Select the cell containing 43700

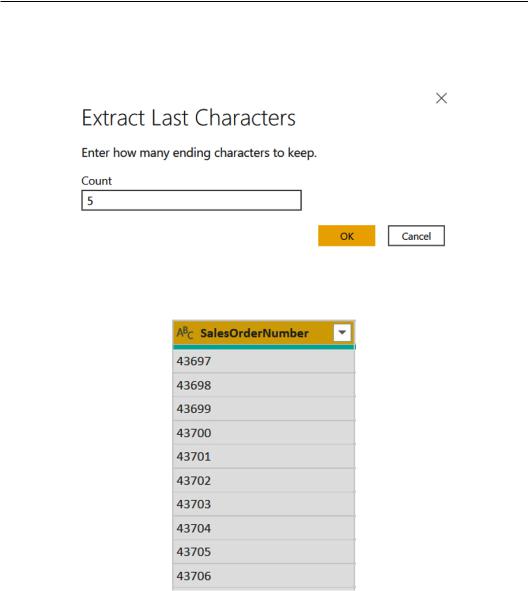pyautogui.click(x=264, y=433)
